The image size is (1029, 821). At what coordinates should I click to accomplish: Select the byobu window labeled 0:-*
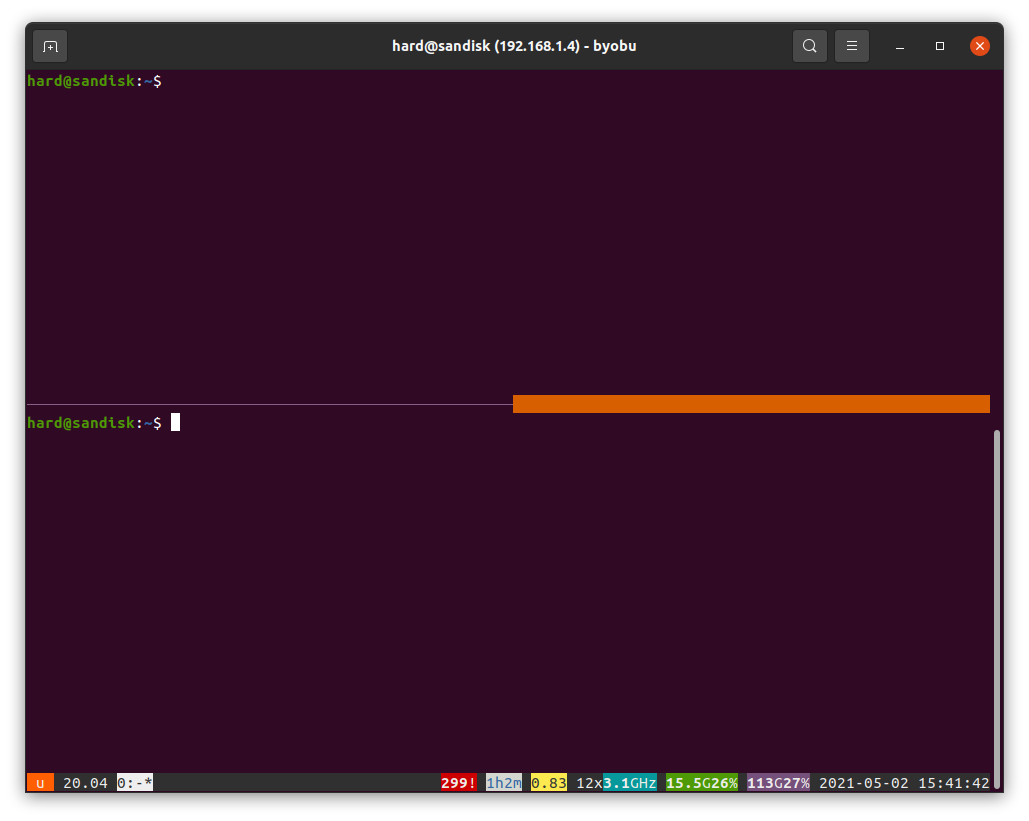point(134,783)
